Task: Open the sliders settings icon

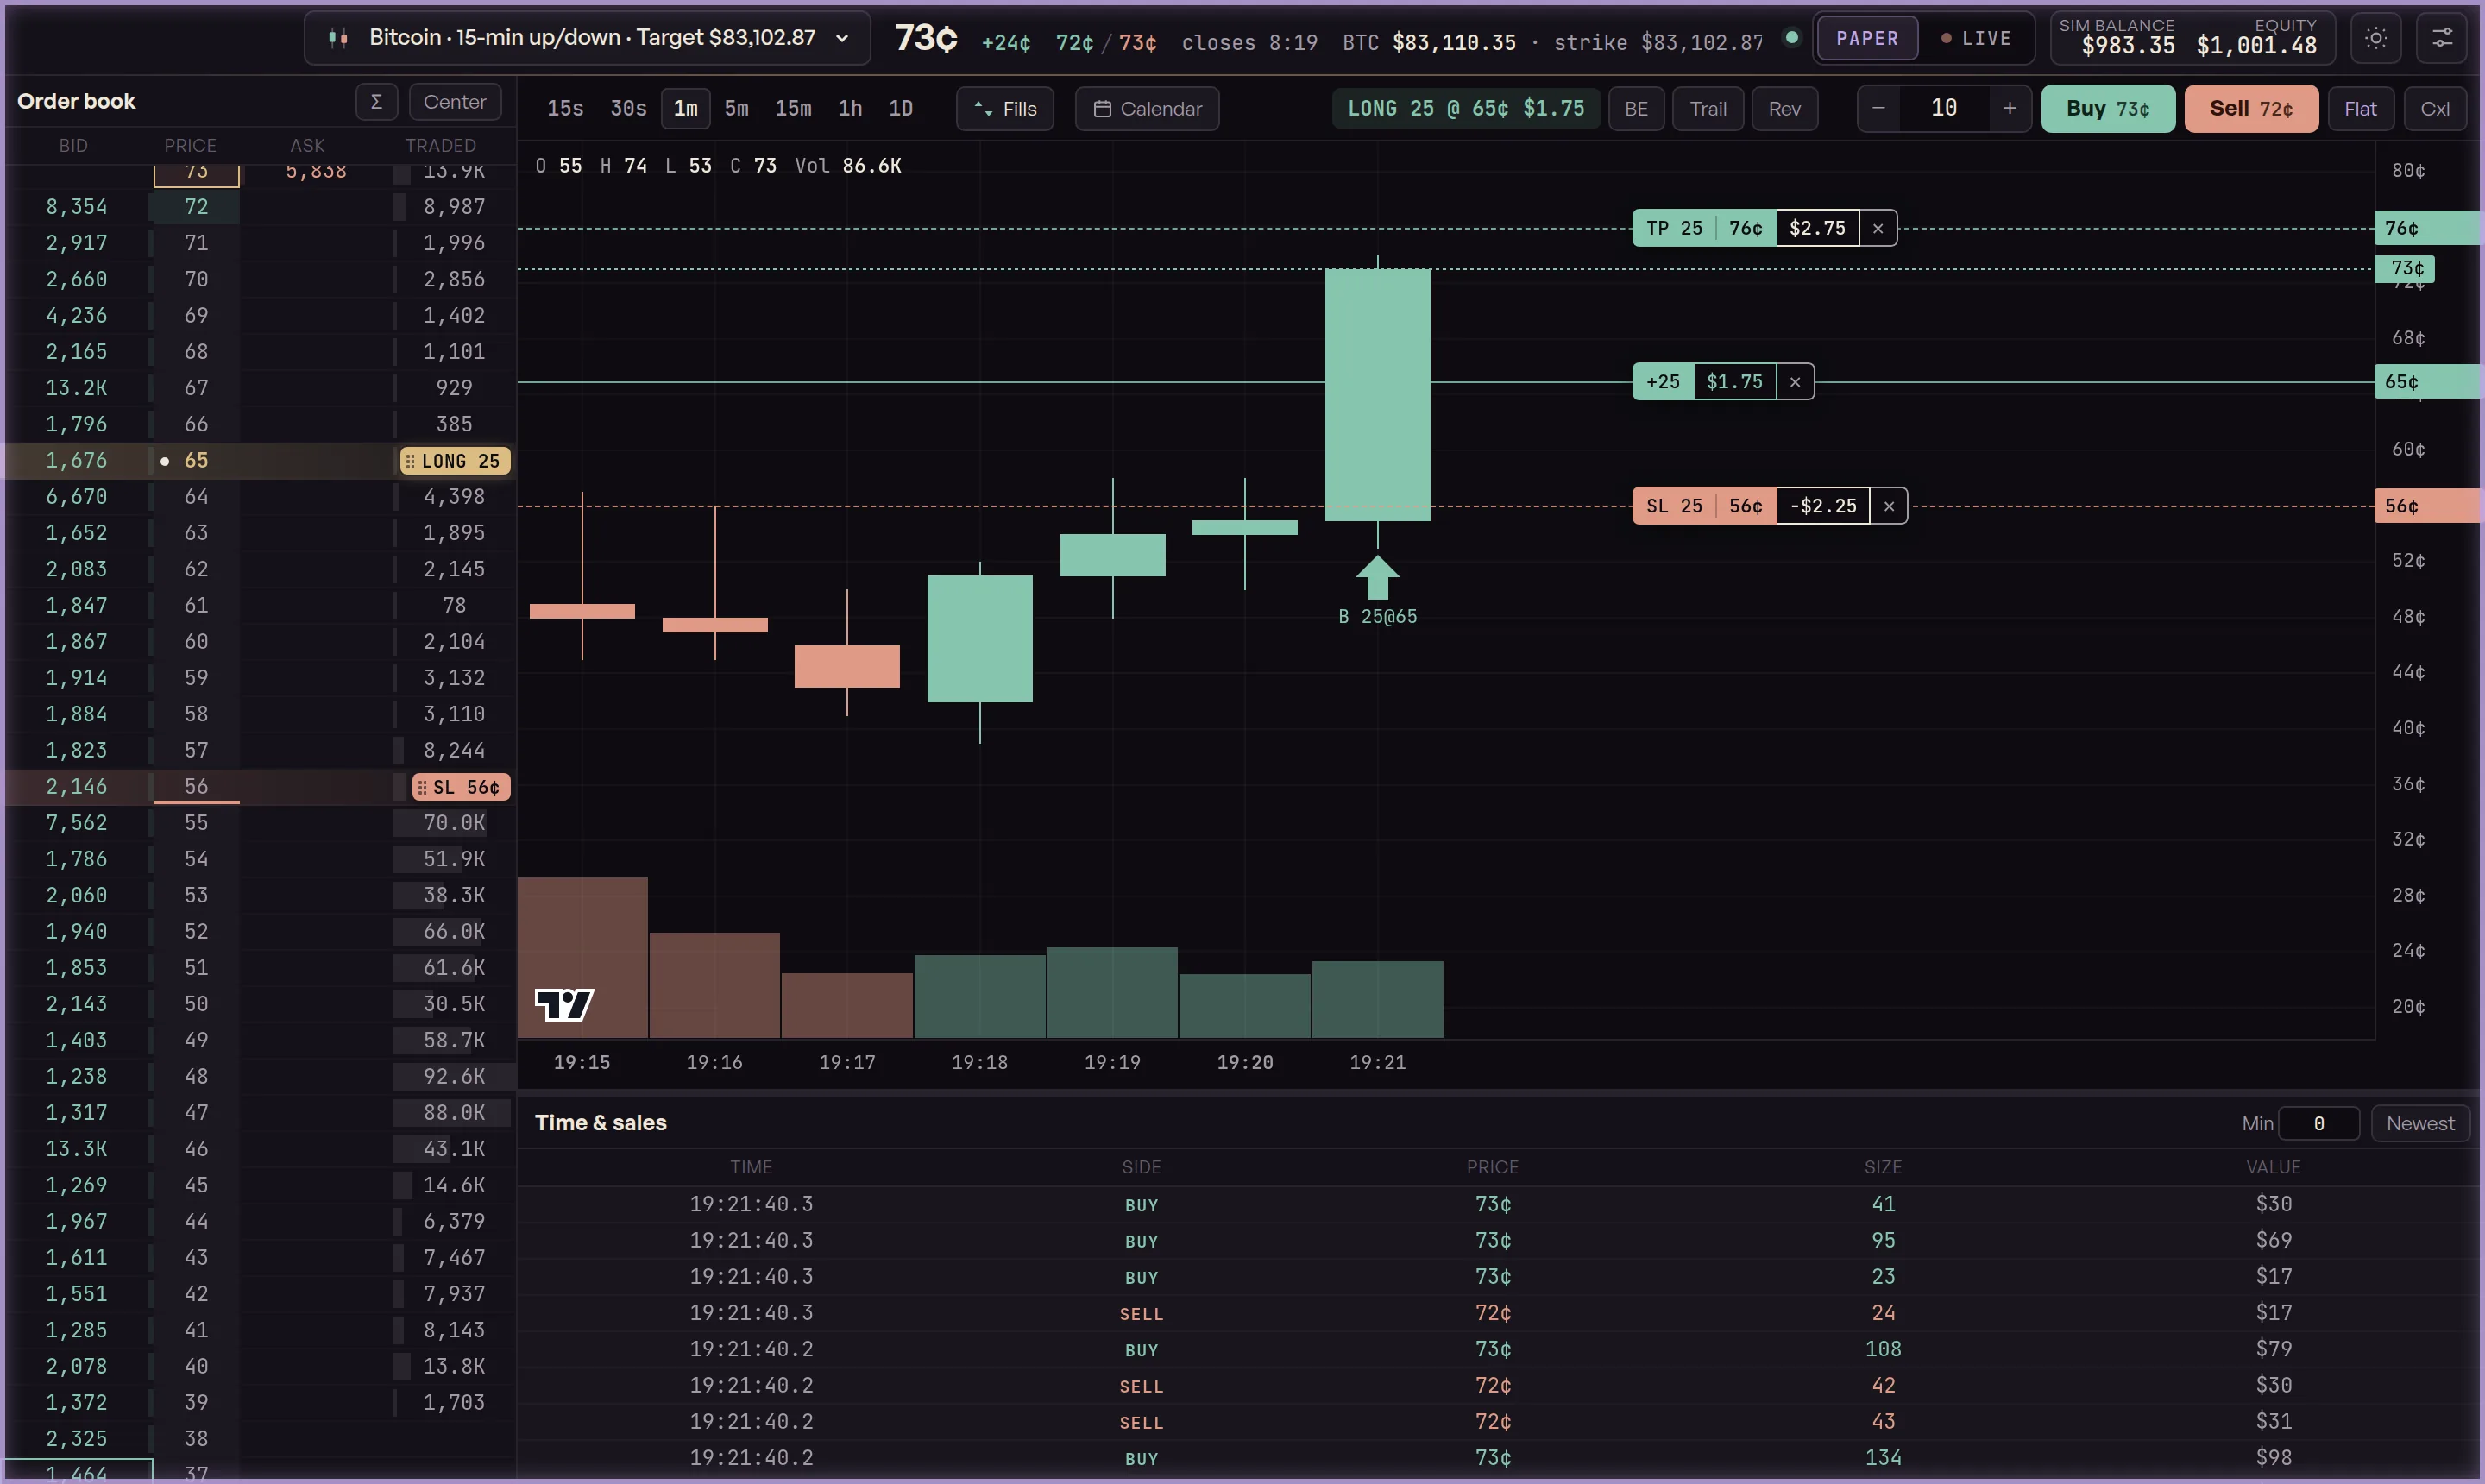Action: [x=2442, y=38]
